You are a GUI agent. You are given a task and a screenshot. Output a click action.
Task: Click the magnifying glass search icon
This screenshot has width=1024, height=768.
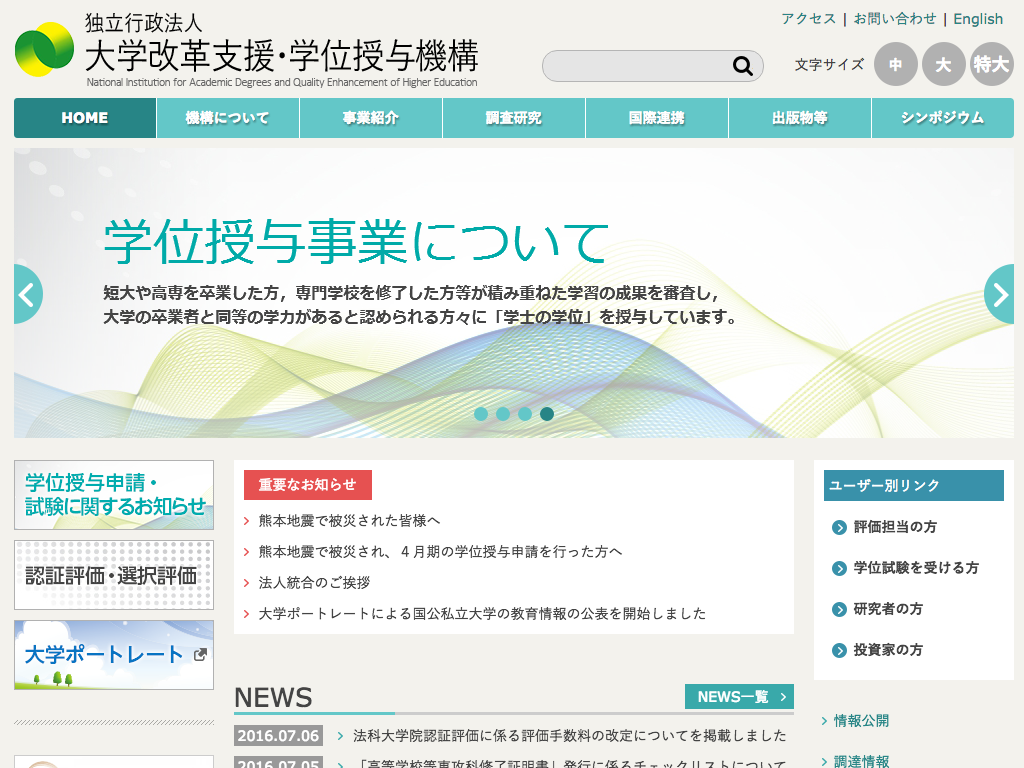click(x=742, y=66)
